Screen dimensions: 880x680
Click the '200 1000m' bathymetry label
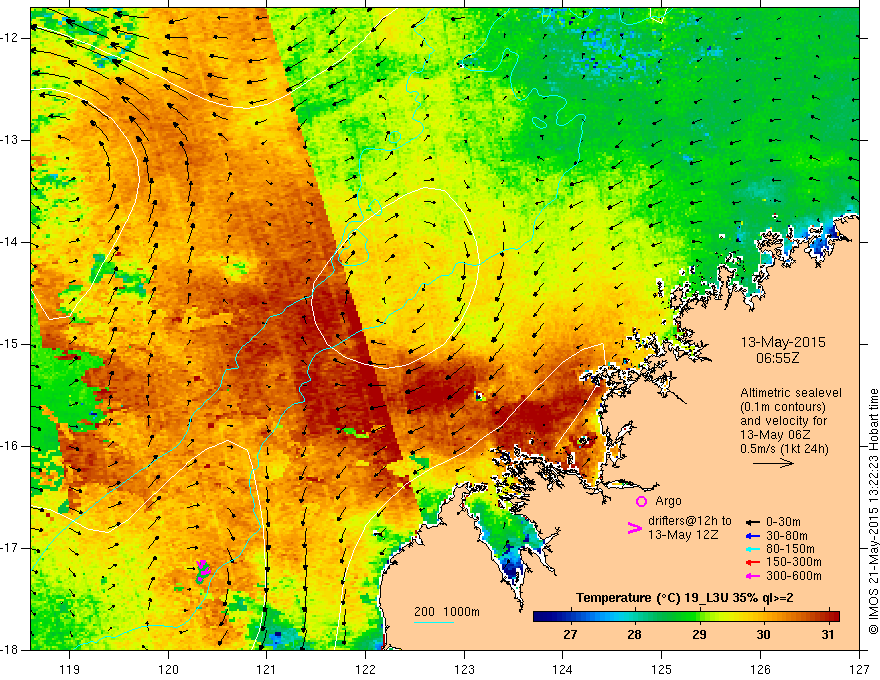coord(447,612)
